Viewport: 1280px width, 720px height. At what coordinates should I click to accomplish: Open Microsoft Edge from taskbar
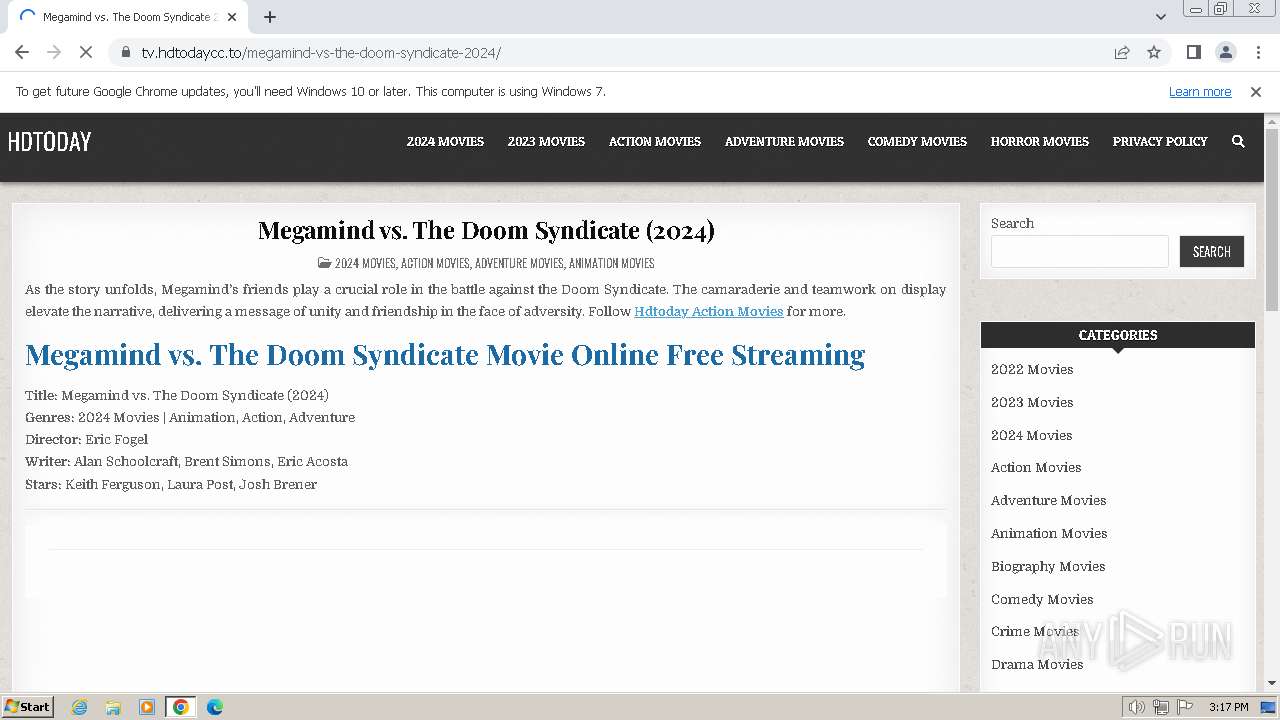tap(214, 707)
